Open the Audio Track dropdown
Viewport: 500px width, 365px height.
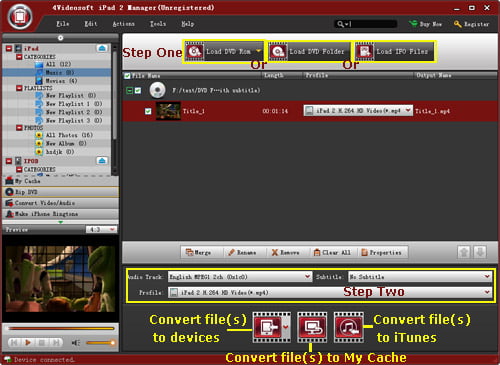click(x=240, y=277)
